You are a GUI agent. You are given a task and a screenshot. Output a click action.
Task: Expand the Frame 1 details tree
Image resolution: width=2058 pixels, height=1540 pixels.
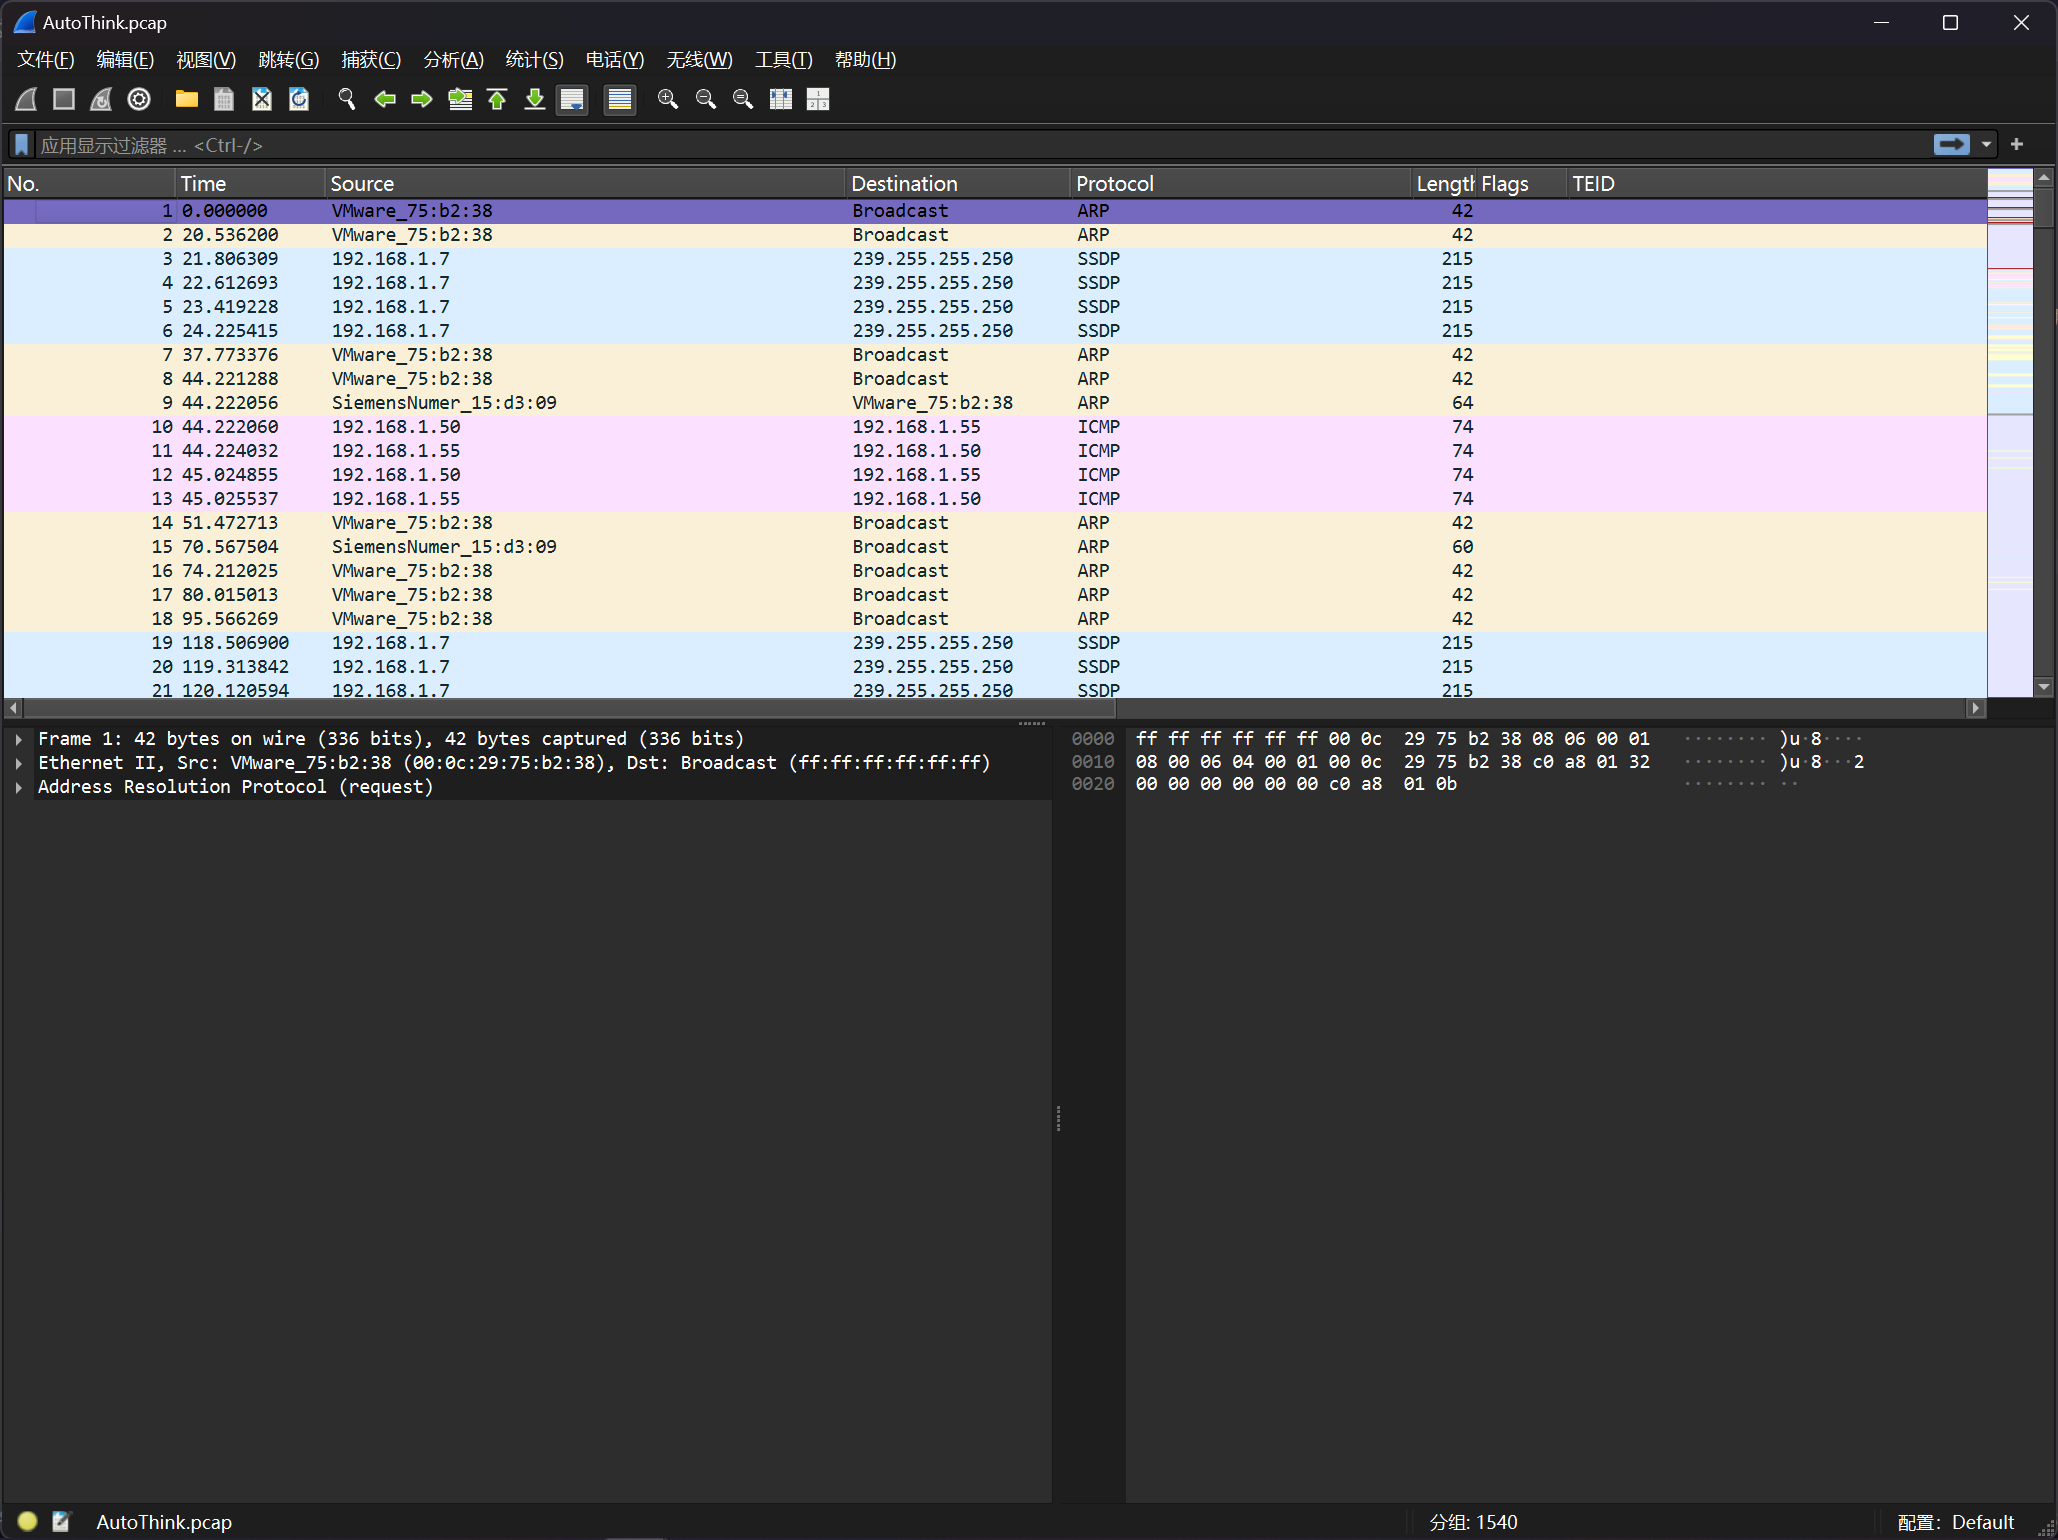19,739
